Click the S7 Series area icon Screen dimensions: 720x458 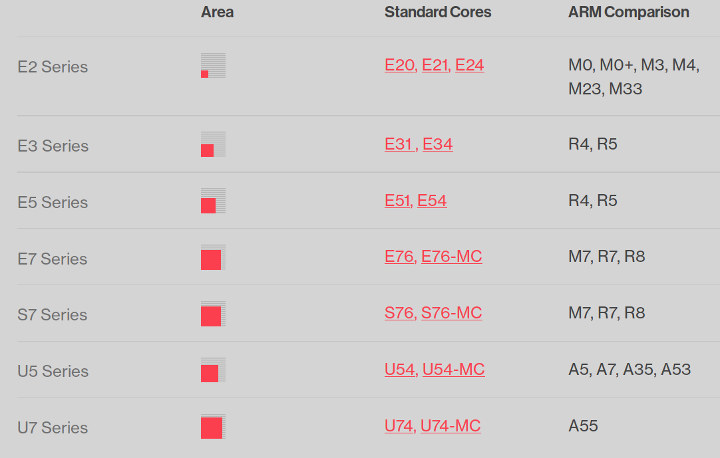(213, 314)
